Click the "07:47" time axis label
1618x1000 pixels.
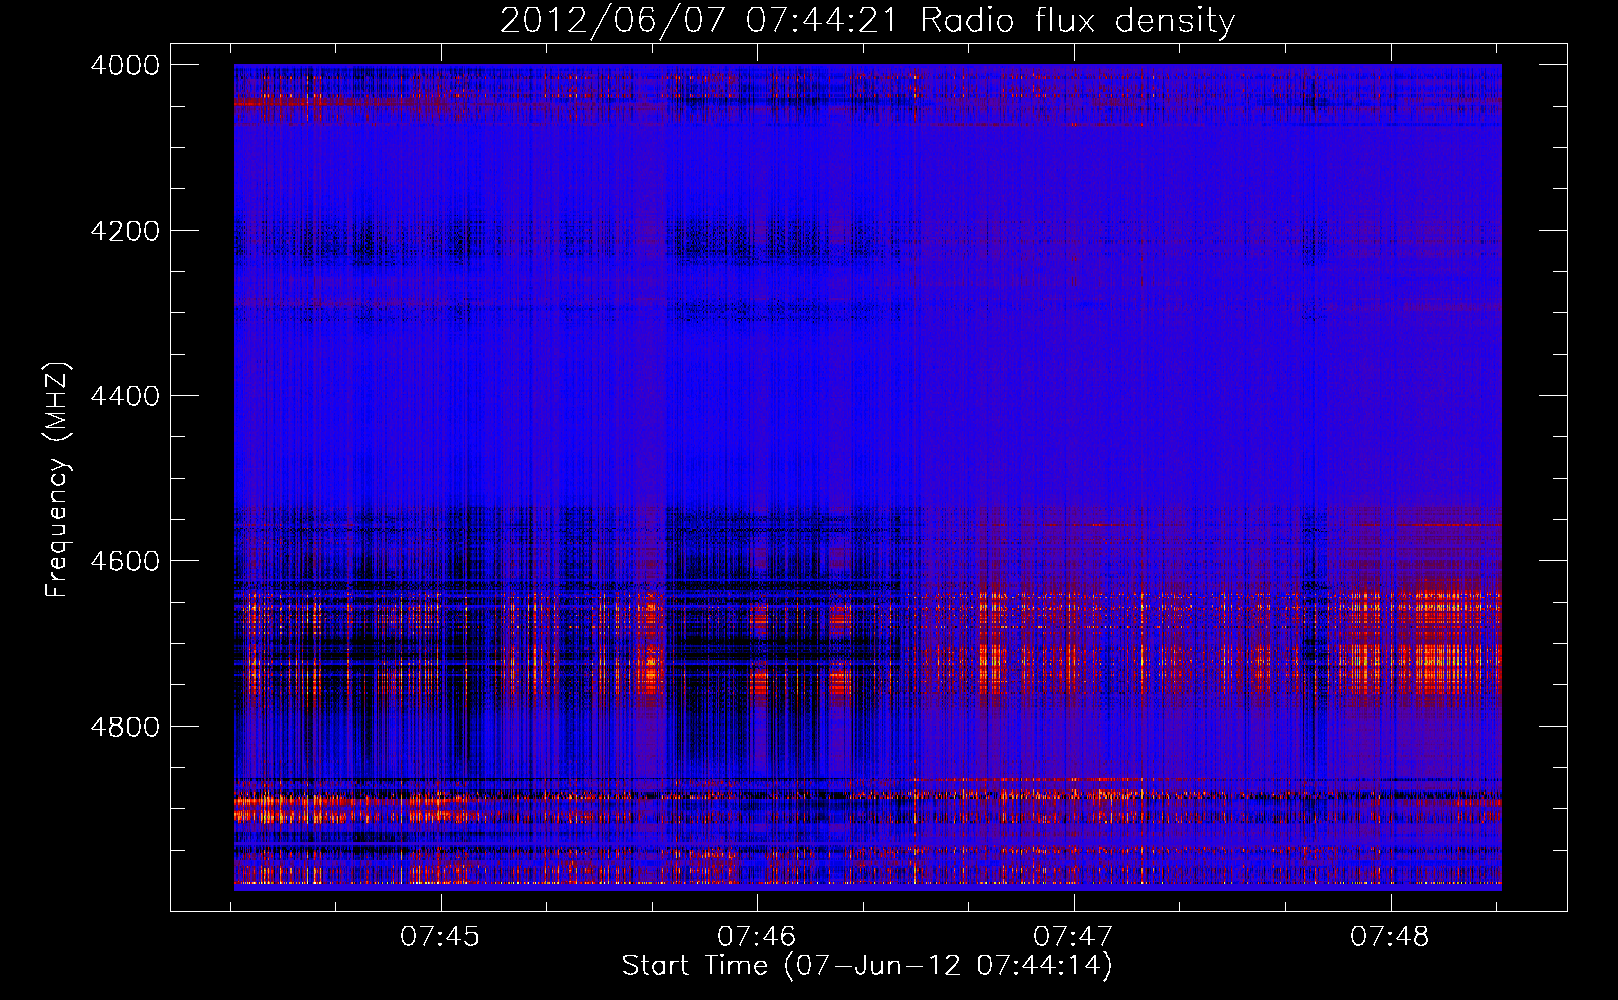tap(1073, 936)
